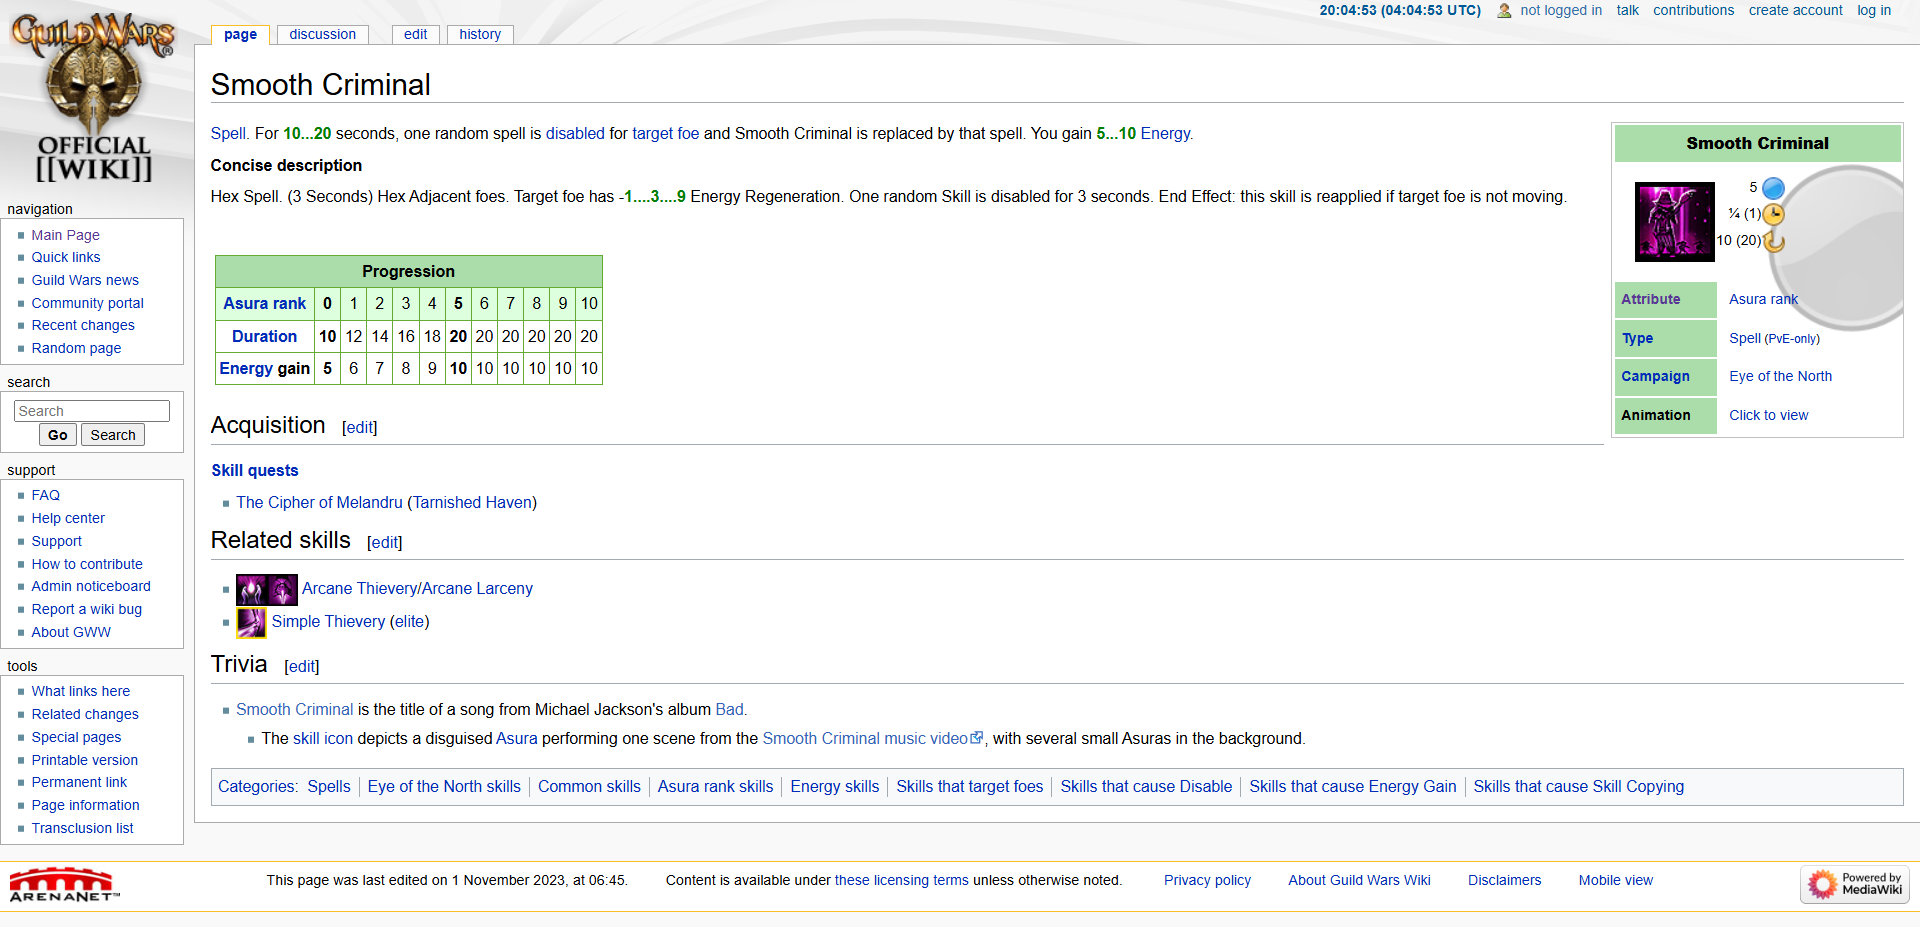The image size is (1920, 927).
Task: Click the recharge time icon
Action: [1774, 241]
